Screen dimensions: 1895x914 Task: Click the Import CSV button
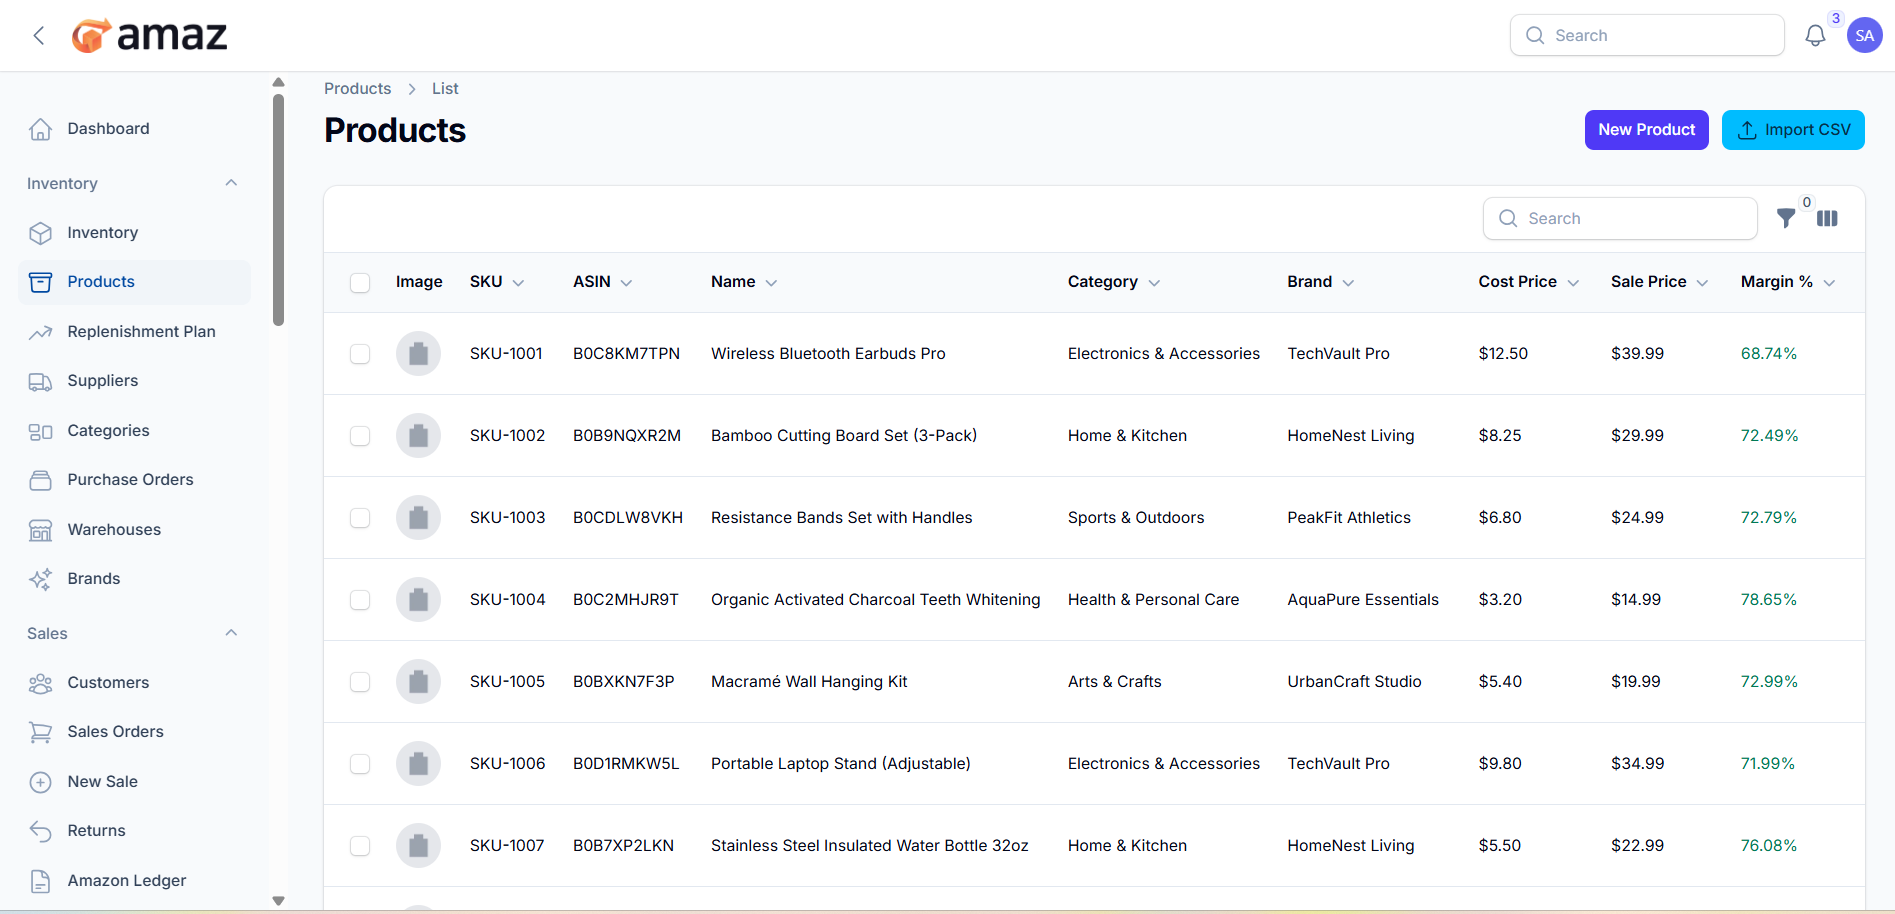click(x=1793, y=130)
